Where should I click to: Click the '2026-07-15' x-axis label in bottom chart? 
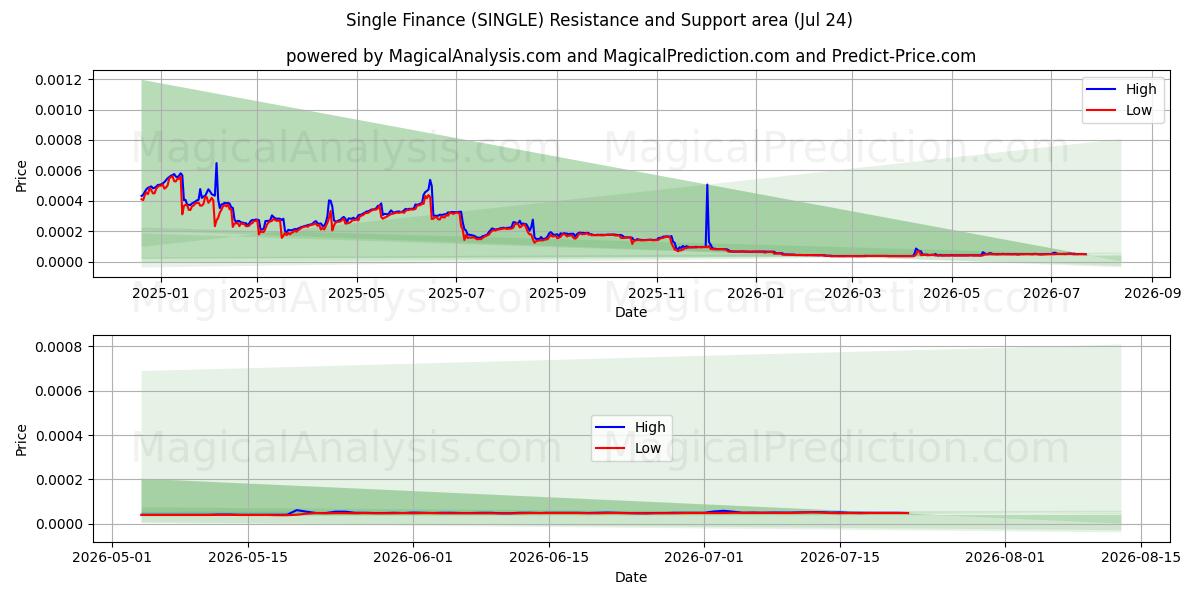(840, 559)
